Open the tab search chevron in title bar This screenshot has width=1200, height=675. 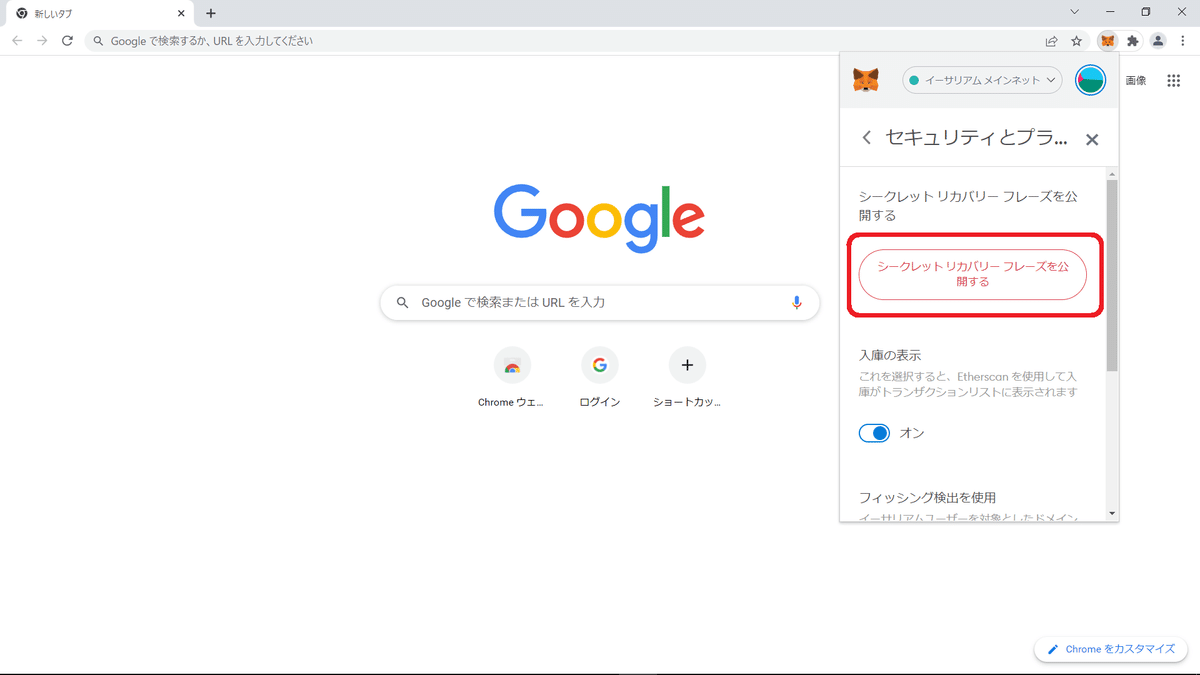click(x=1075, y=12)
